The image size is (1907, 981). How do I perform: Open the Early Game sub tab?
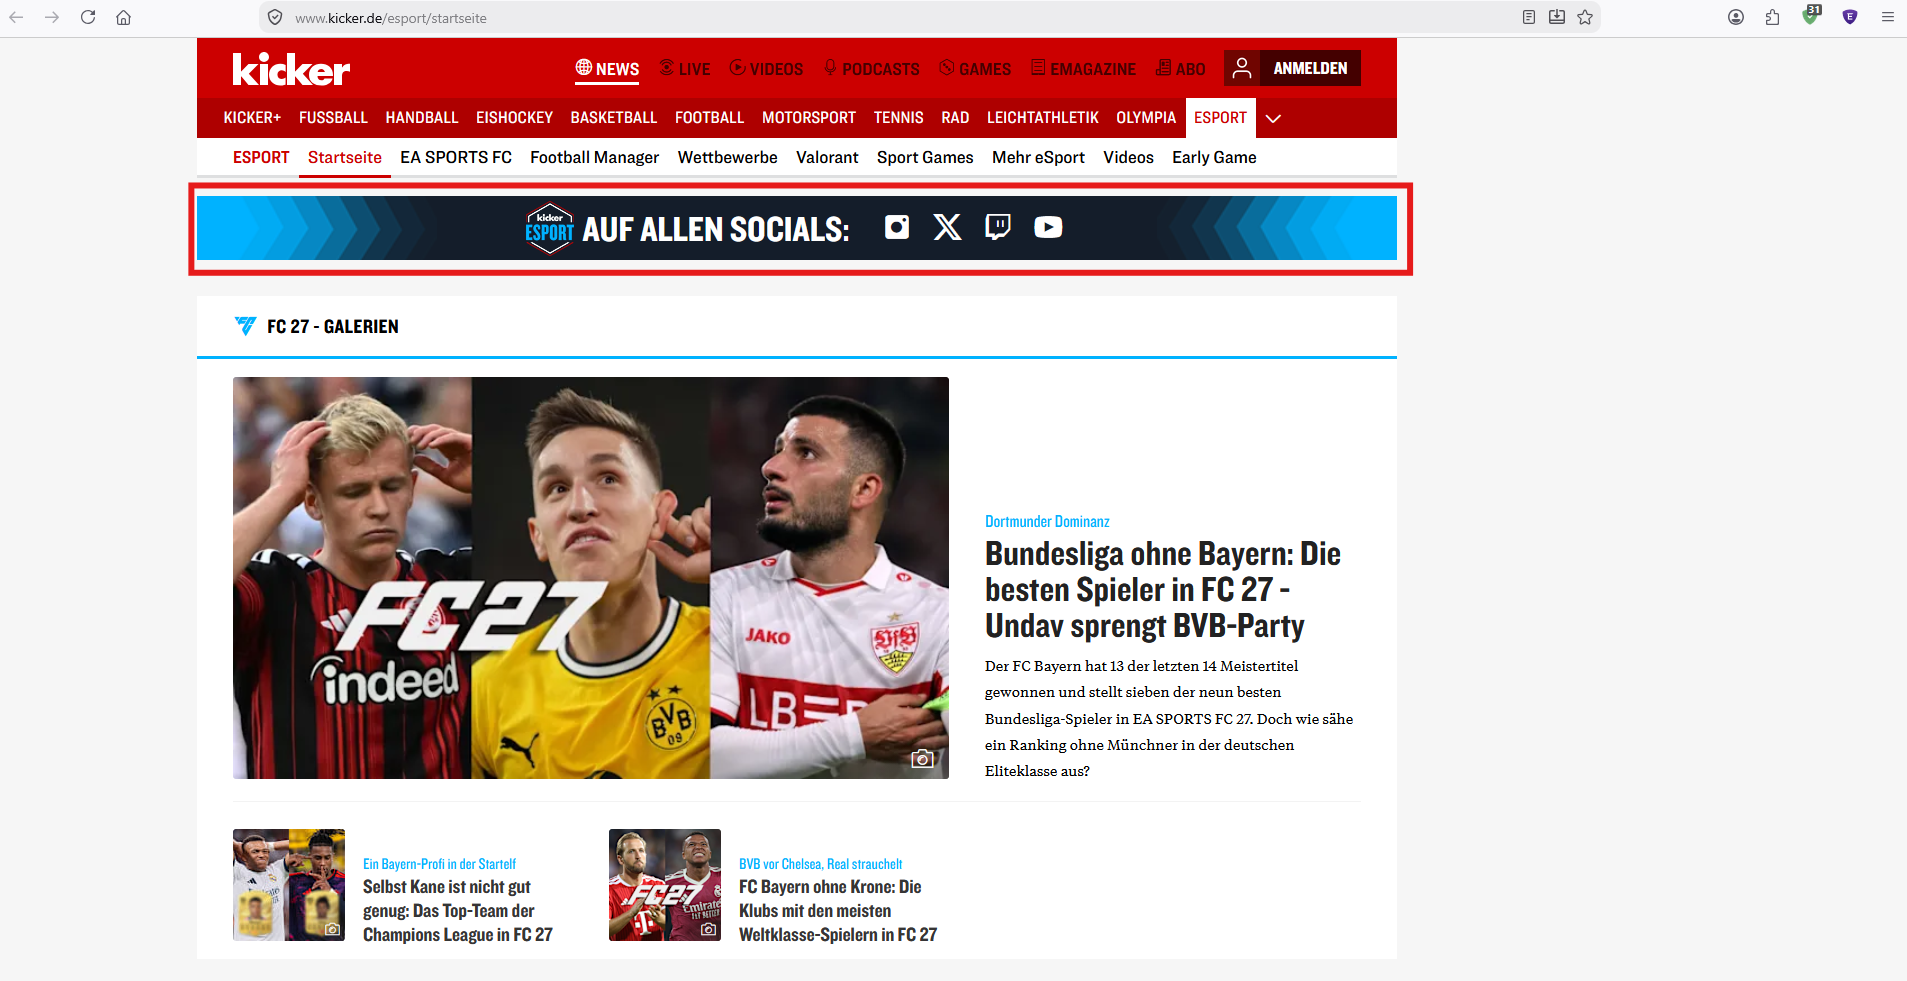pos(1214,157)
